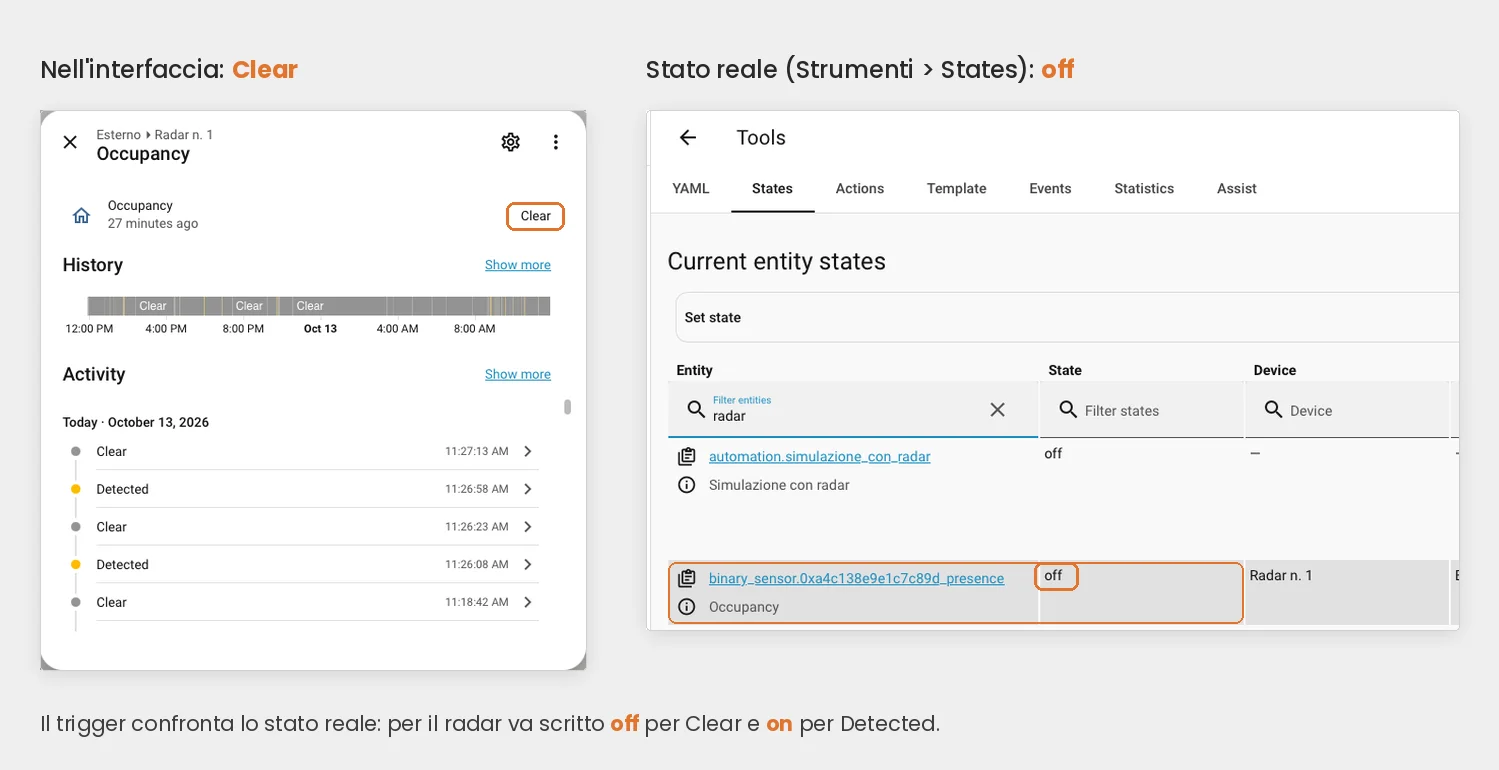Show more History
The width and height of the screenshot is (1499, 770).
518,265
